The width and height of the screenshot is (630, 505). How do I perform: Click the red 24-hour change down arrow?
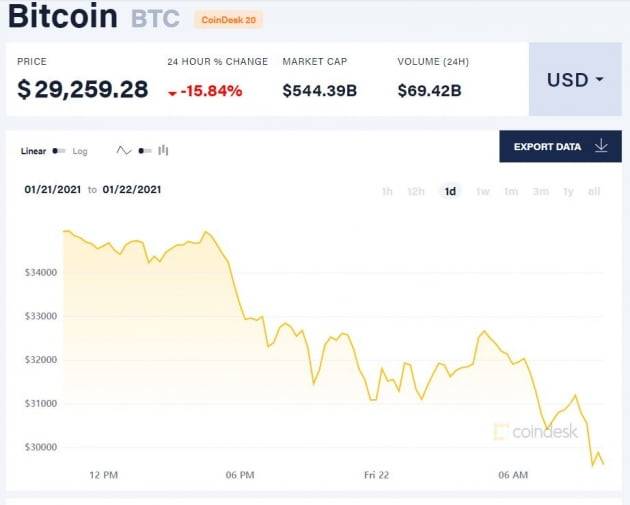(x=173, y=93)
